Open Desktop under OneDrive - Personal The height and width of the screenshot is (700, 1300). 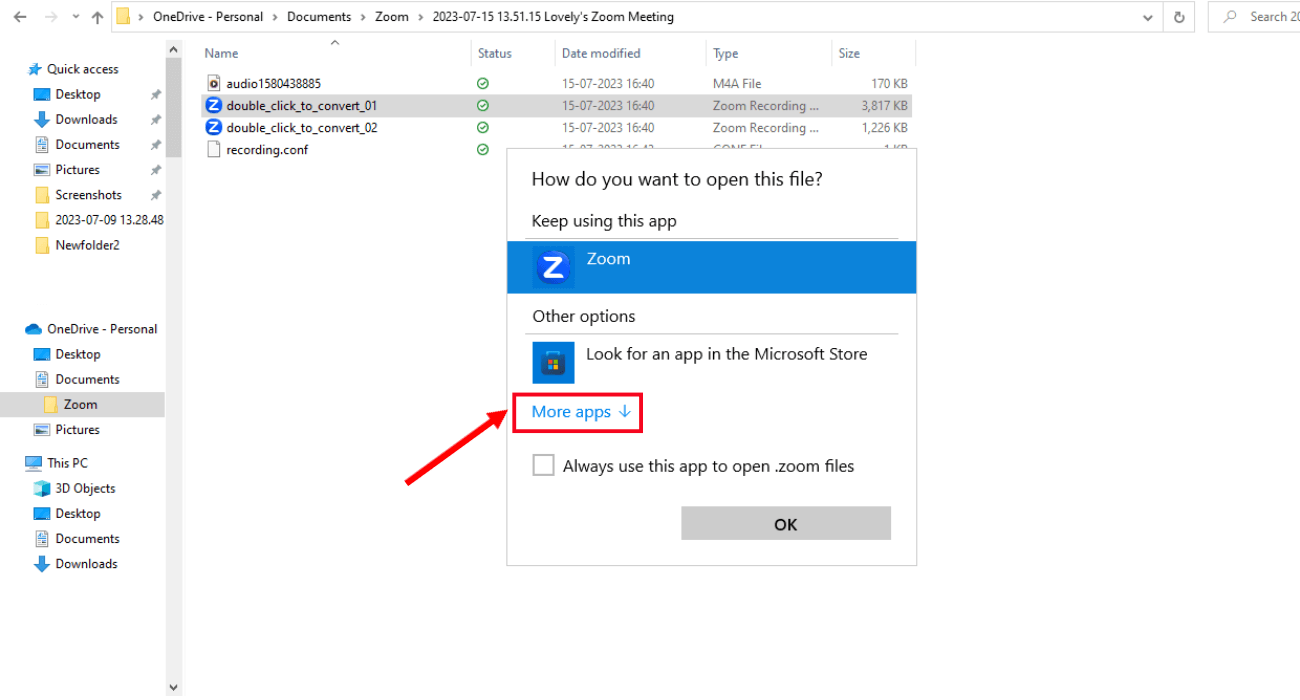click(78, 354)
